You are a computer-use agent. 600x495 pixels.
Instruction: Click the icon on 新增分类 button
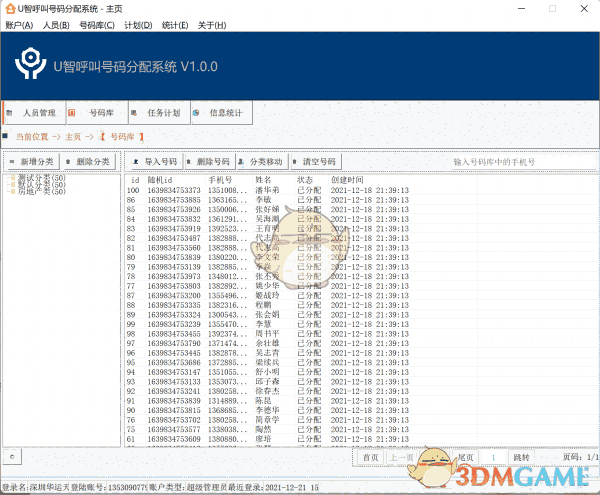pyautogui.click(x=12, y=162)
